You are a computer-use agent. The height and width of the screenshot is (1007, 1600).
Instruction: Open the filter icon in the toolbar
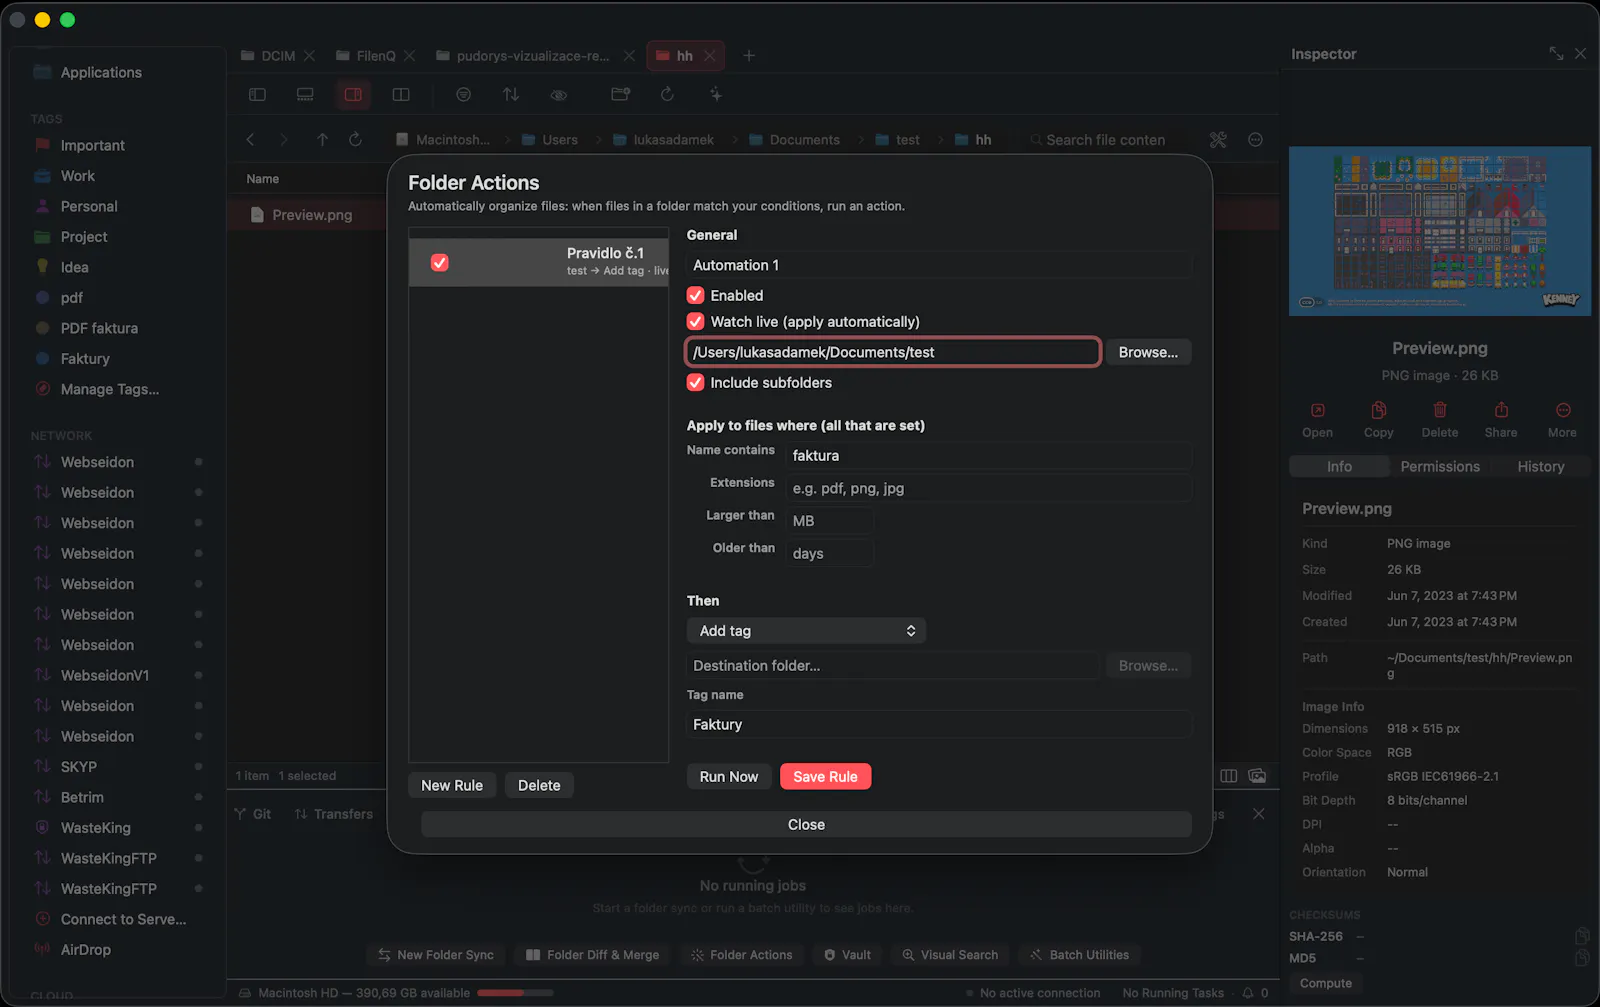(x=463, y=94)
